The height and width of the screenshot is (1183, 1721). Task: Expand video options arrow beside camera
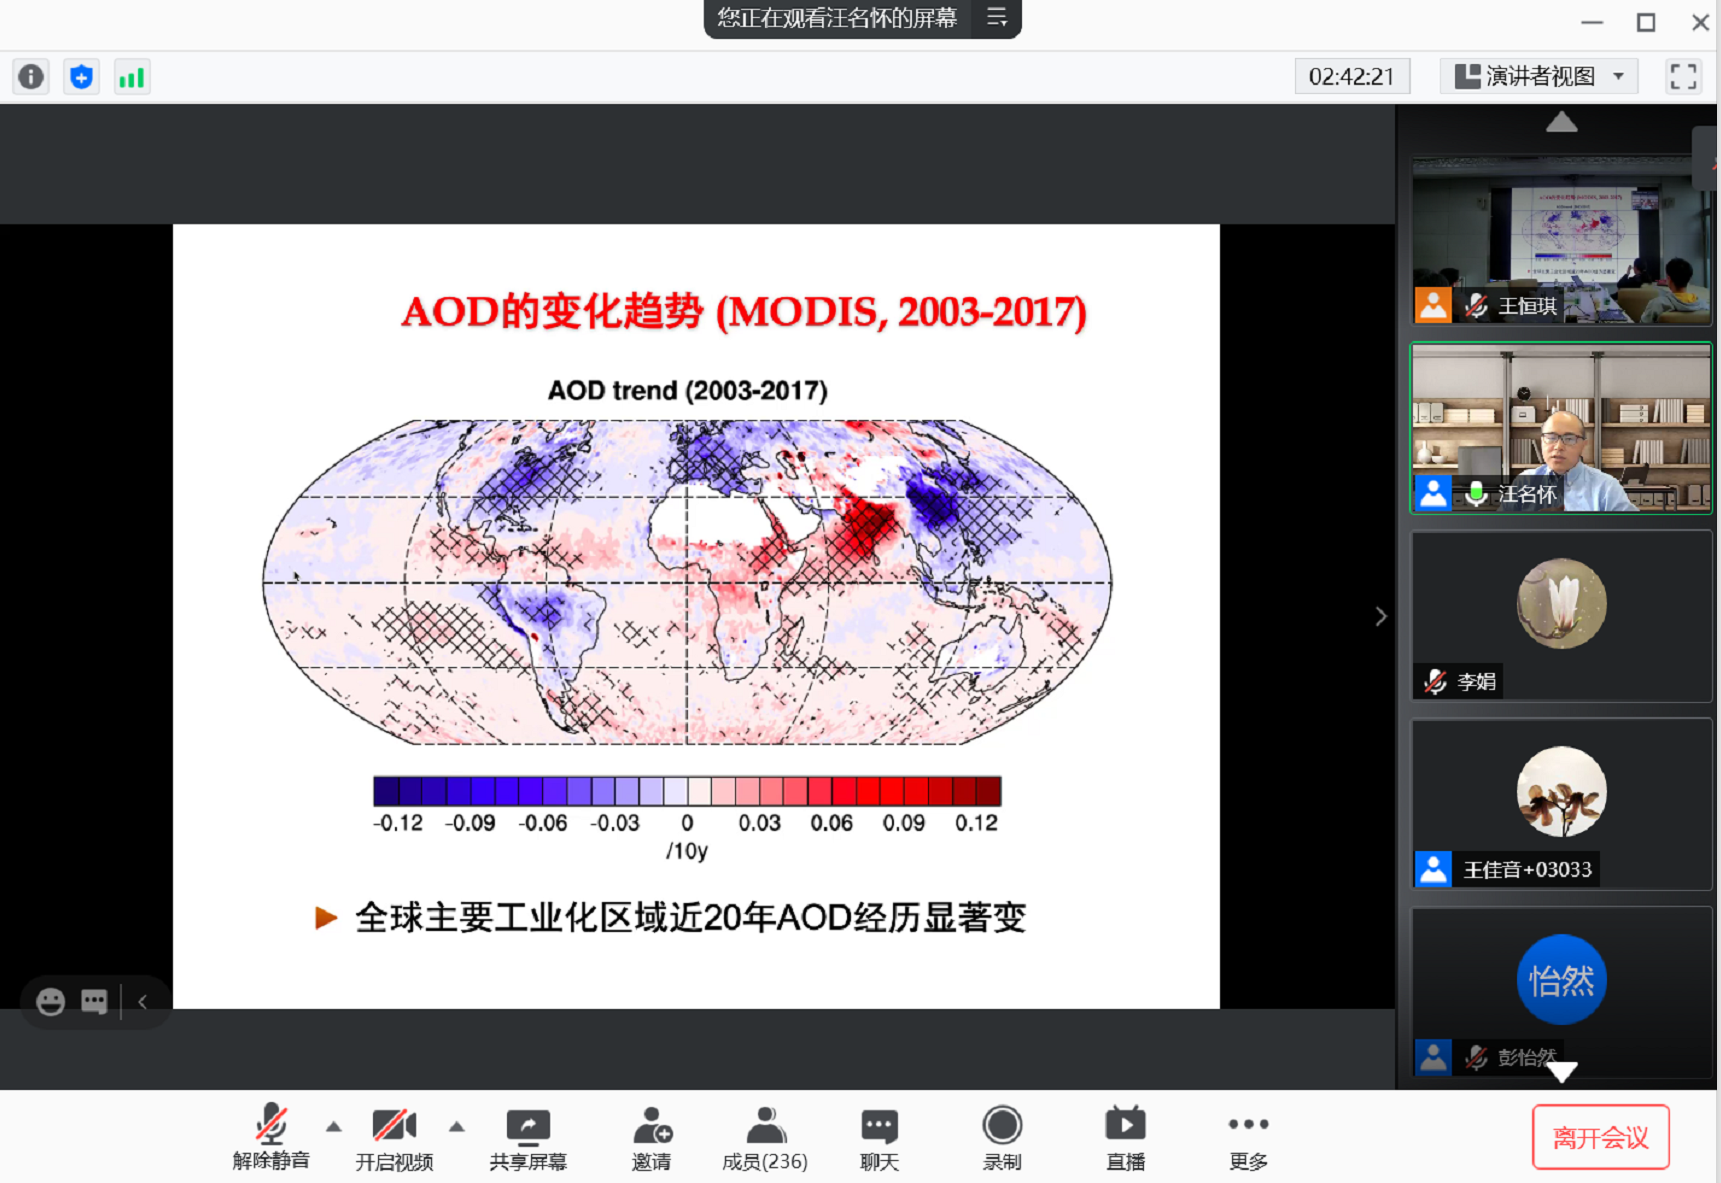pyautogui.click(x=457, y=1127)
